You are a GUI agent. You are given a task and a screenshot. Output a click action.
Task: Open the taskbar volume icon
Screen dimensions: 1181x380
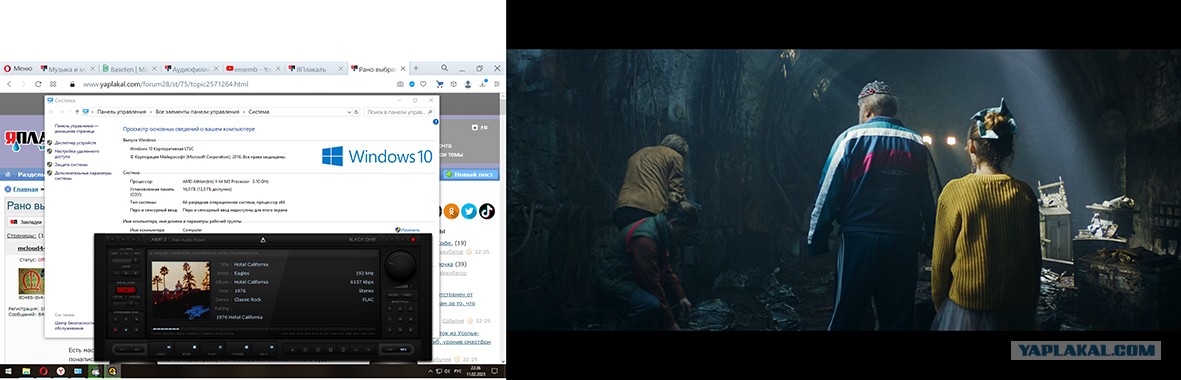click(447, 371)
